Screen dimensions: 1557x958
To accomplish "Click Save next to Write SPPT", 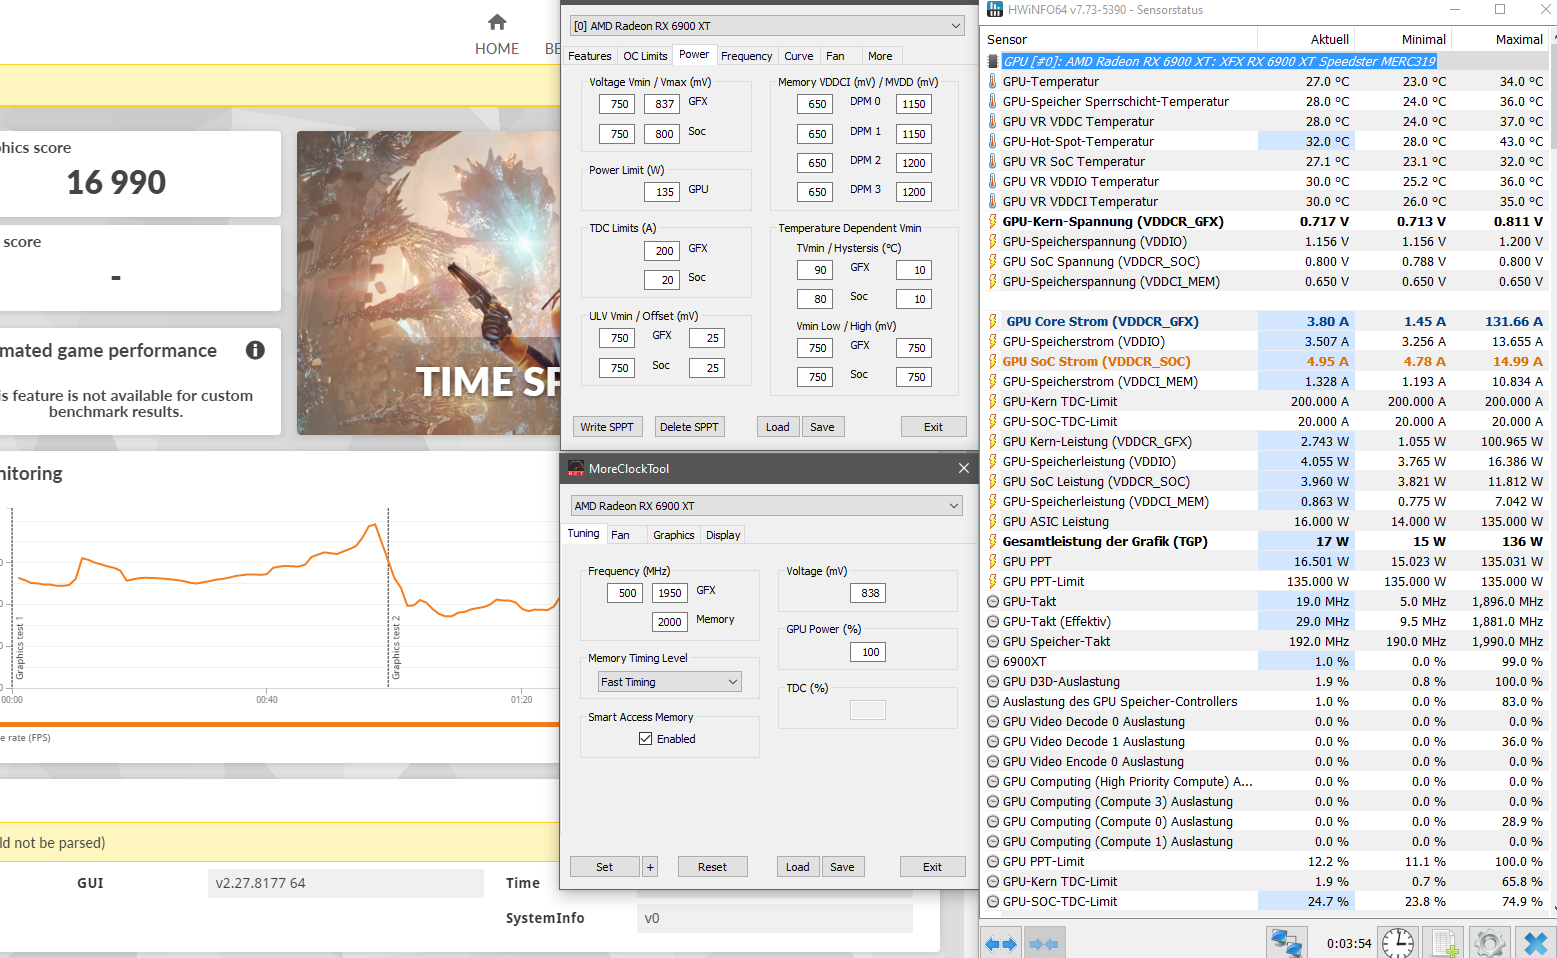I will [822, 427].
